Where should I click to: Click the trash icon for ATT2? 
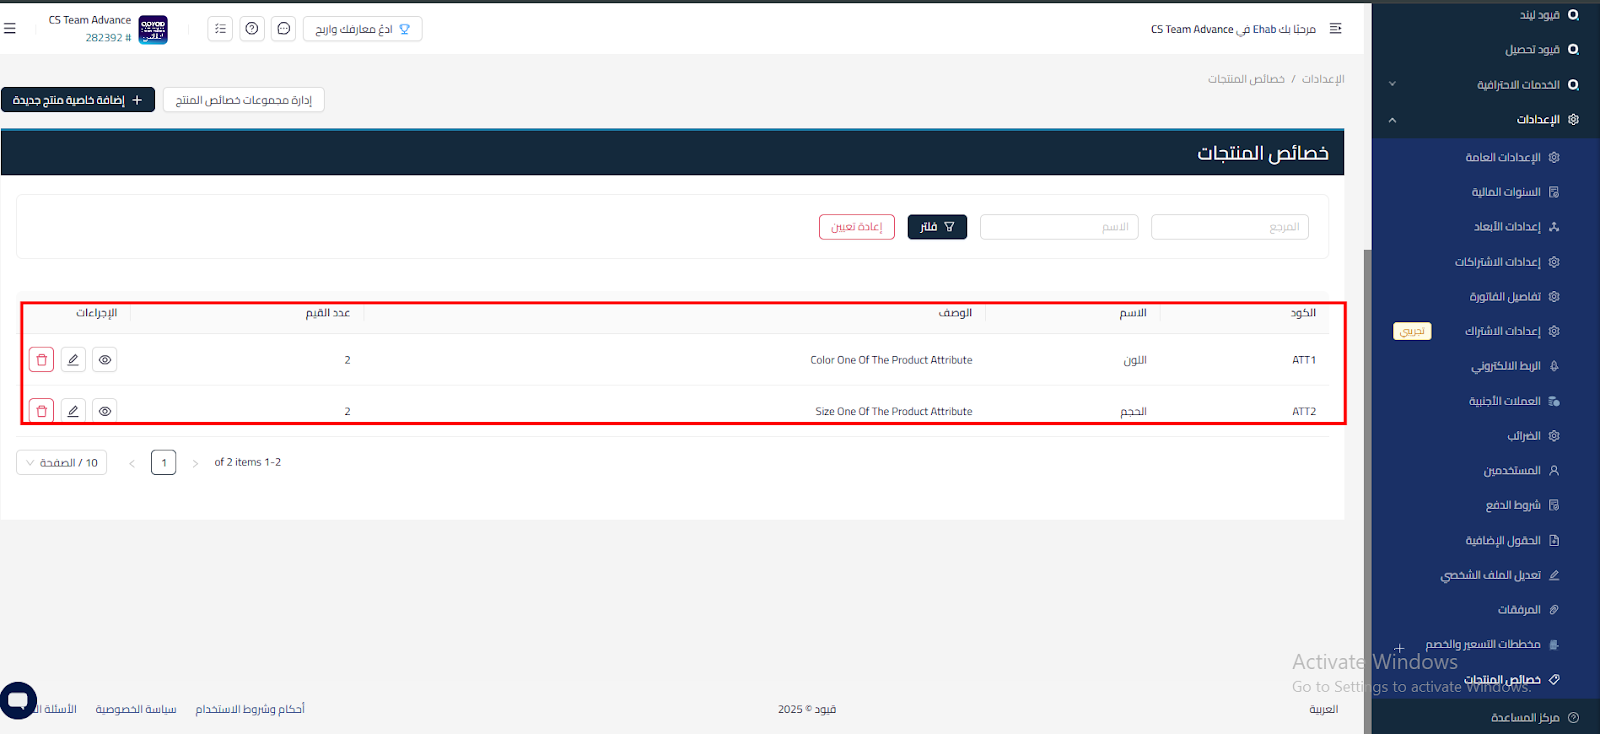(x=41, y=410)
